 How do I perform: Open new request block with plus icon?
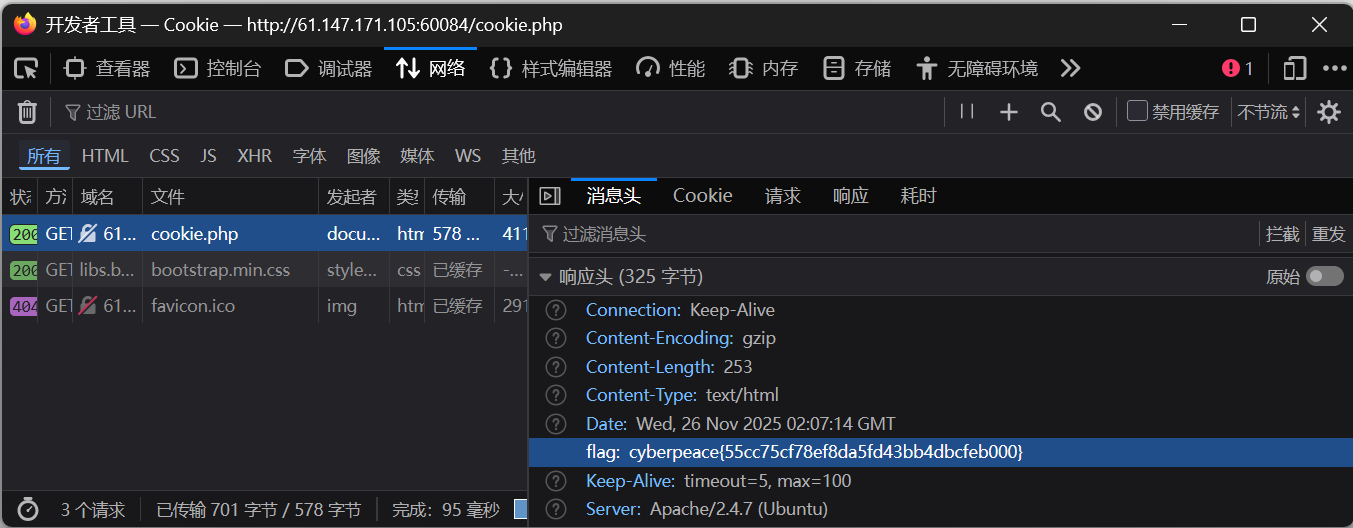pos(1009,112)
